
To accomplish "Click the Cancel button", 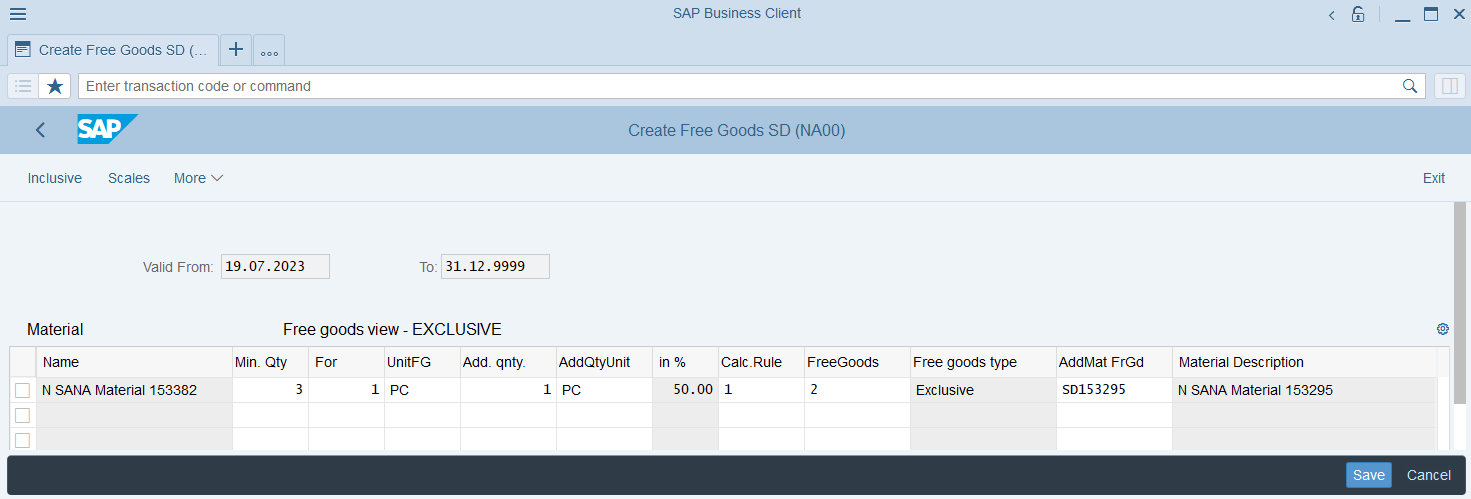I will pos(1429,475).
